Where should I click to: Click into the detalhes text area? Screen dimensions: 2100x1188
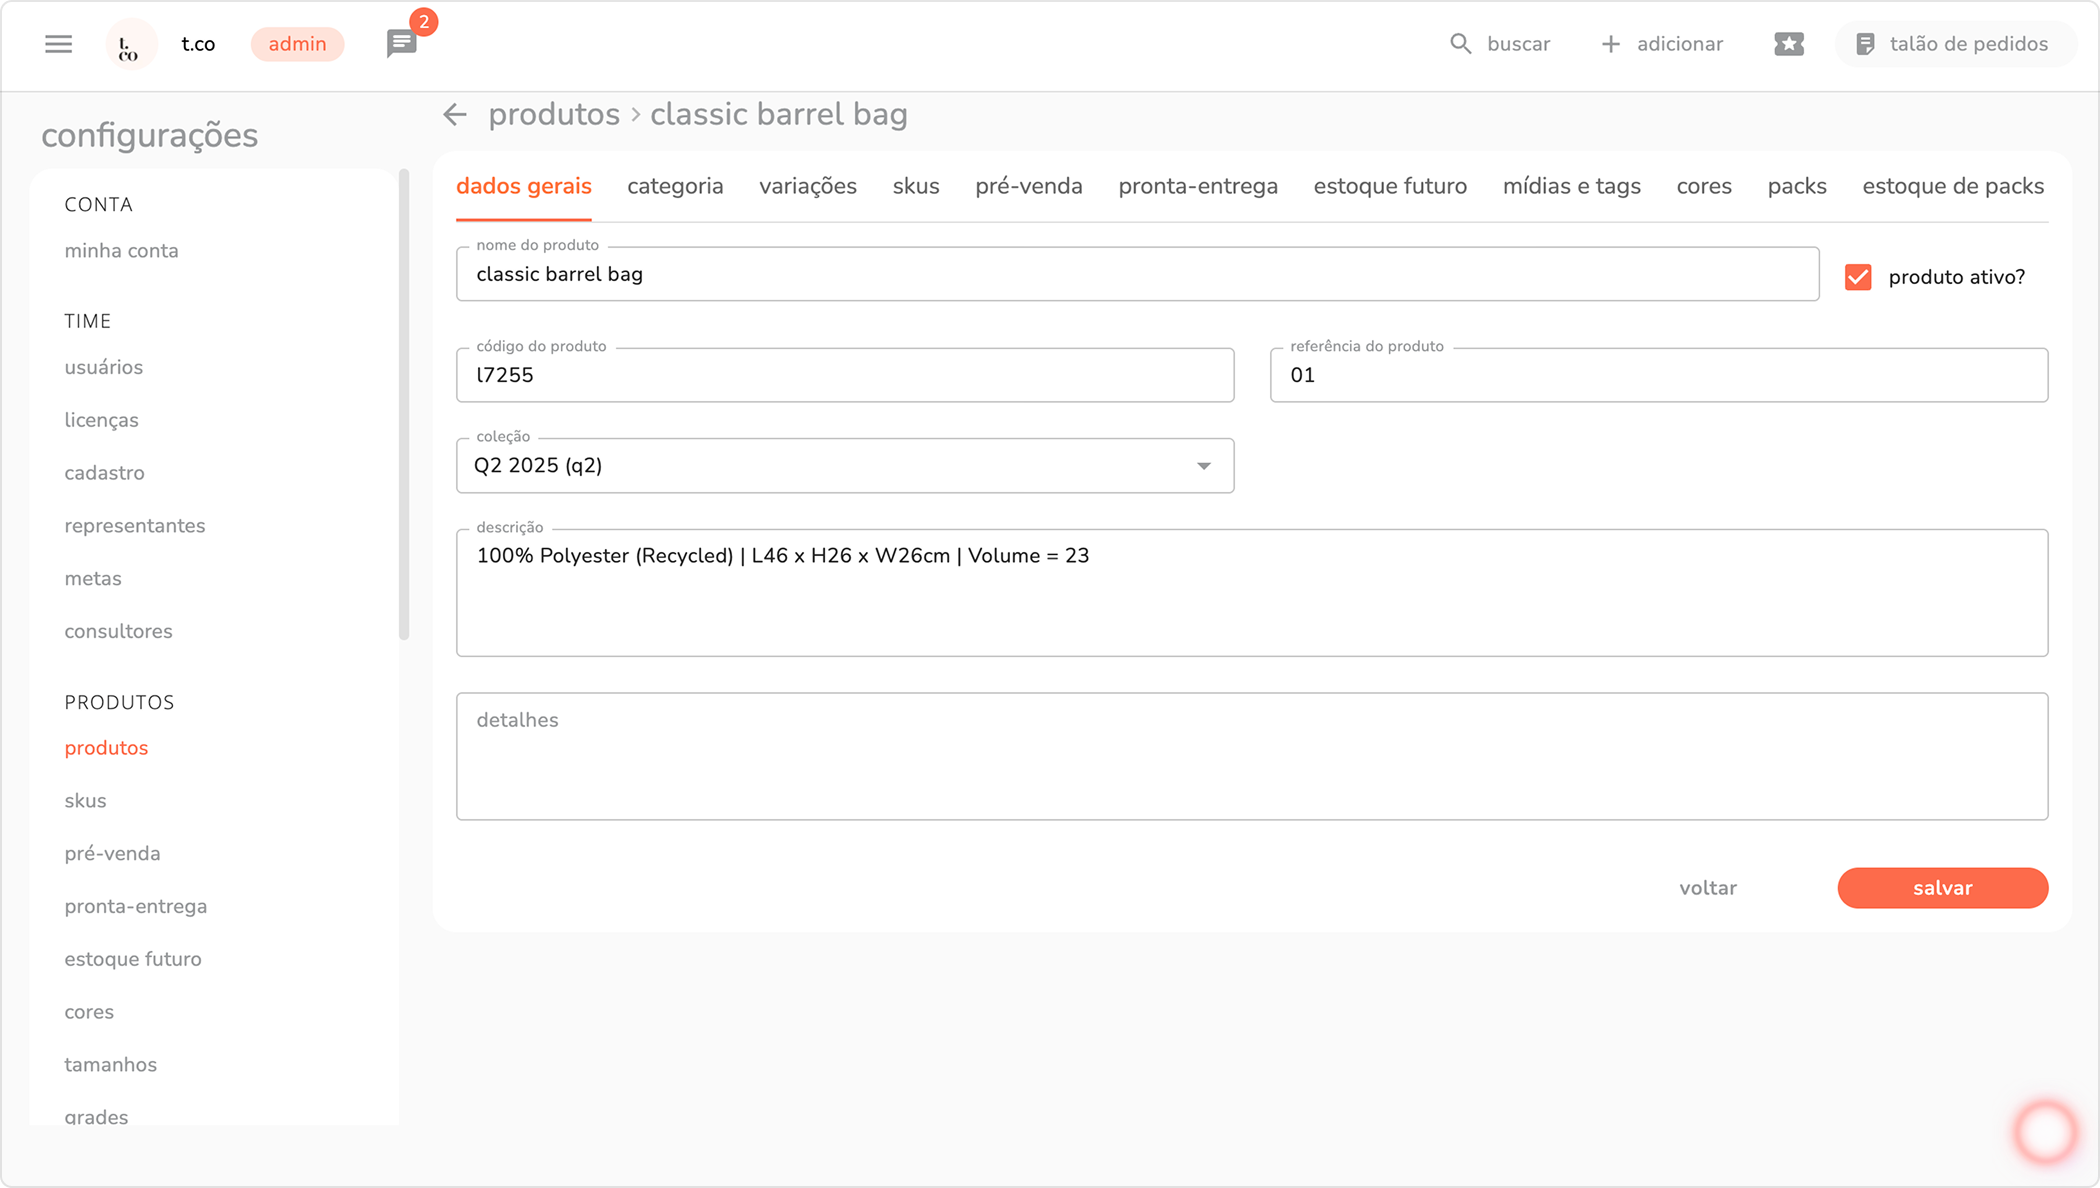click(x=1251, y=757)
